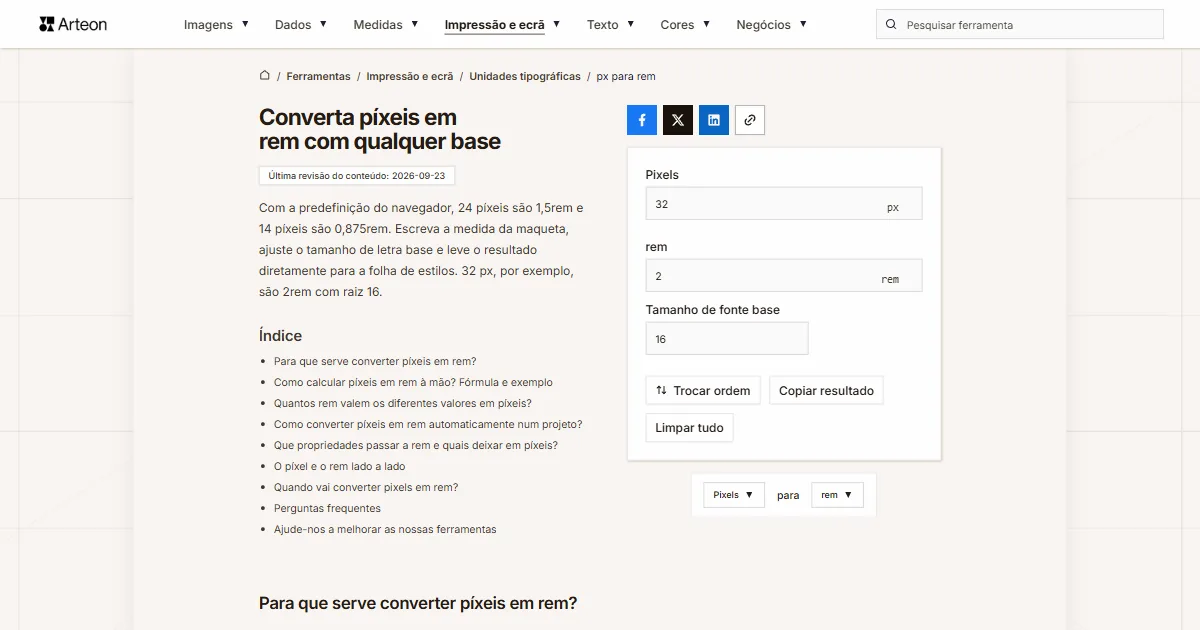
Task: Go to 'Como calcular píxeis em rem à mão?'
Action: (413, 382)
